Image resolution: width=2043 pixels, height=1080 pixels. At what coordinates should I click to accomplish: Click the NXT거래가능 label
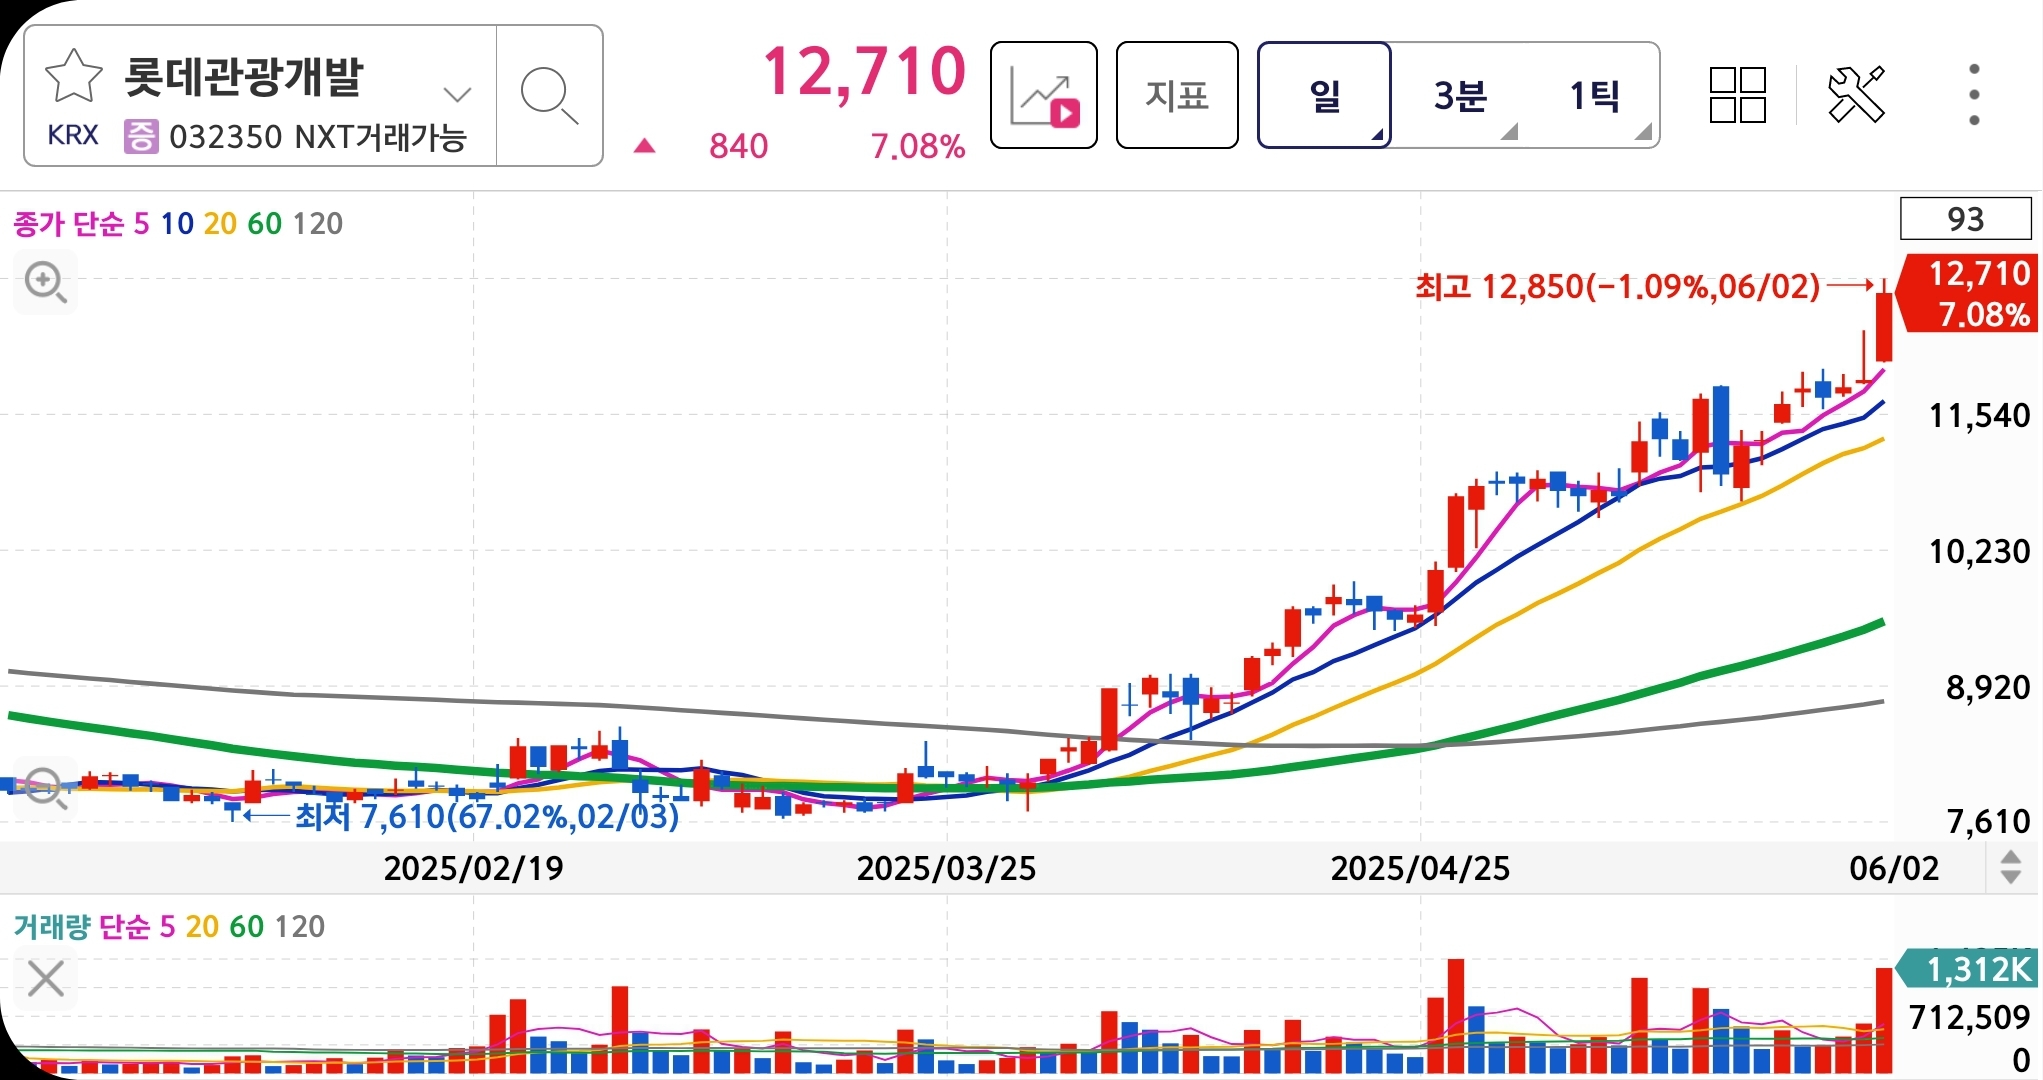pos(382,136)
